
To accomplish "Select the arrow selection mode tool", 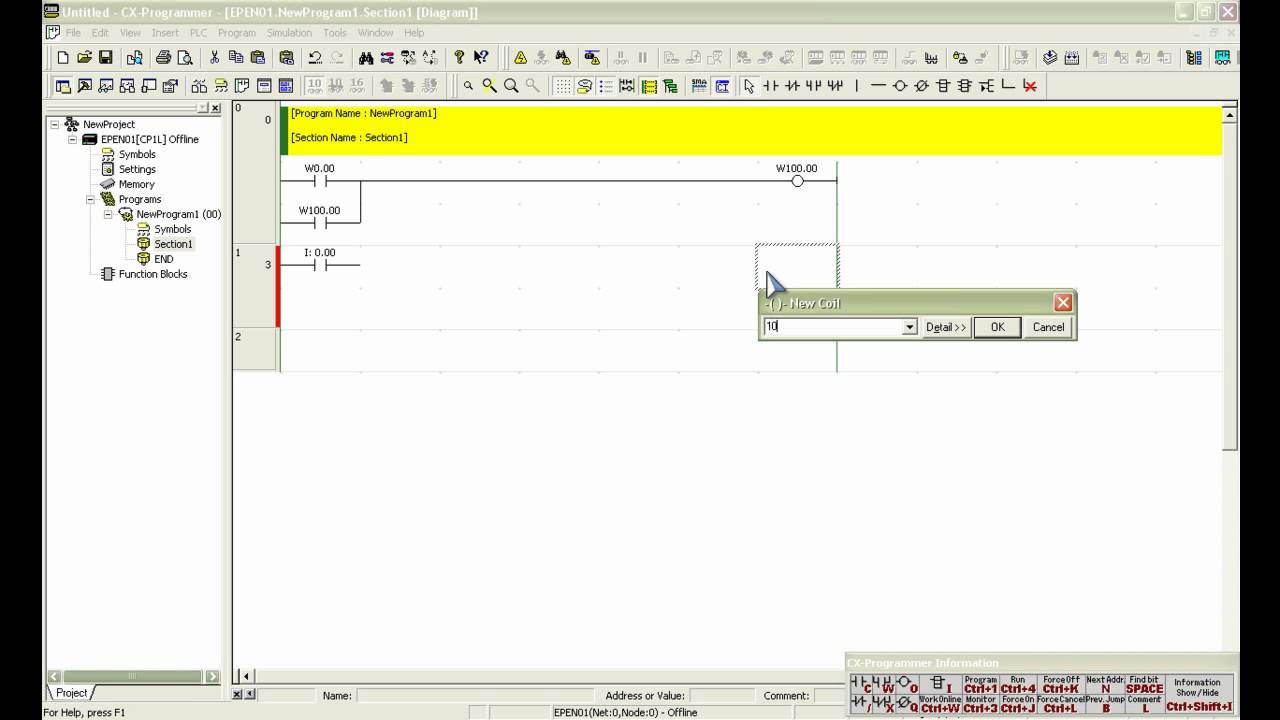I will (749, 86).
